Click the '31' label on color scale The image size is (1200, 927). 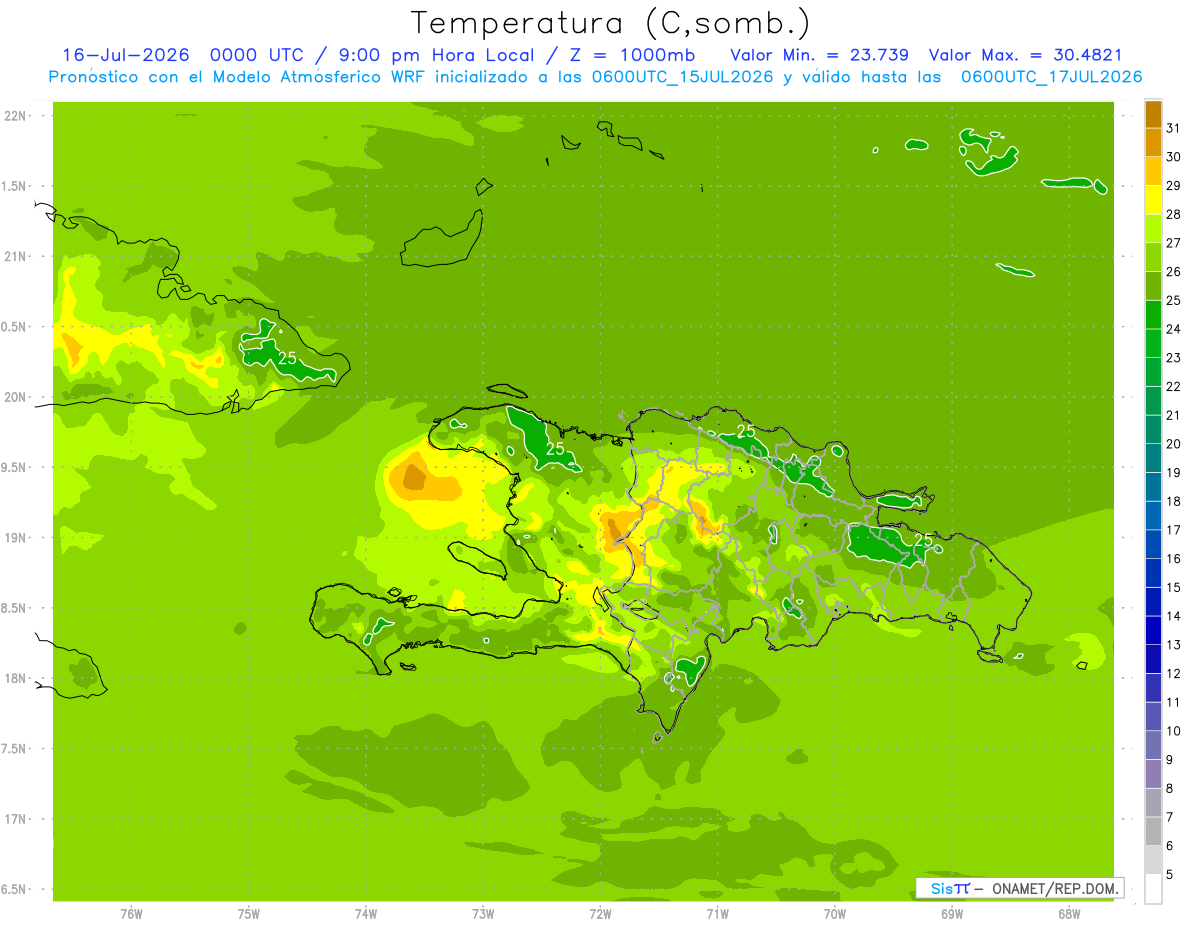1173,128
